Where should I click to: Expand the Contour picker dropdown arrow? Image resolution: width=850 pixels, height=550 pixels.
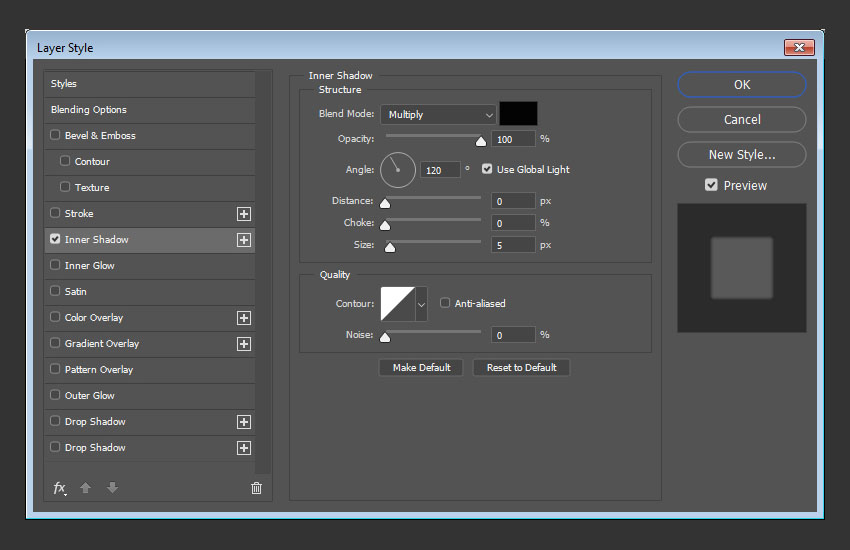point(421,304)
